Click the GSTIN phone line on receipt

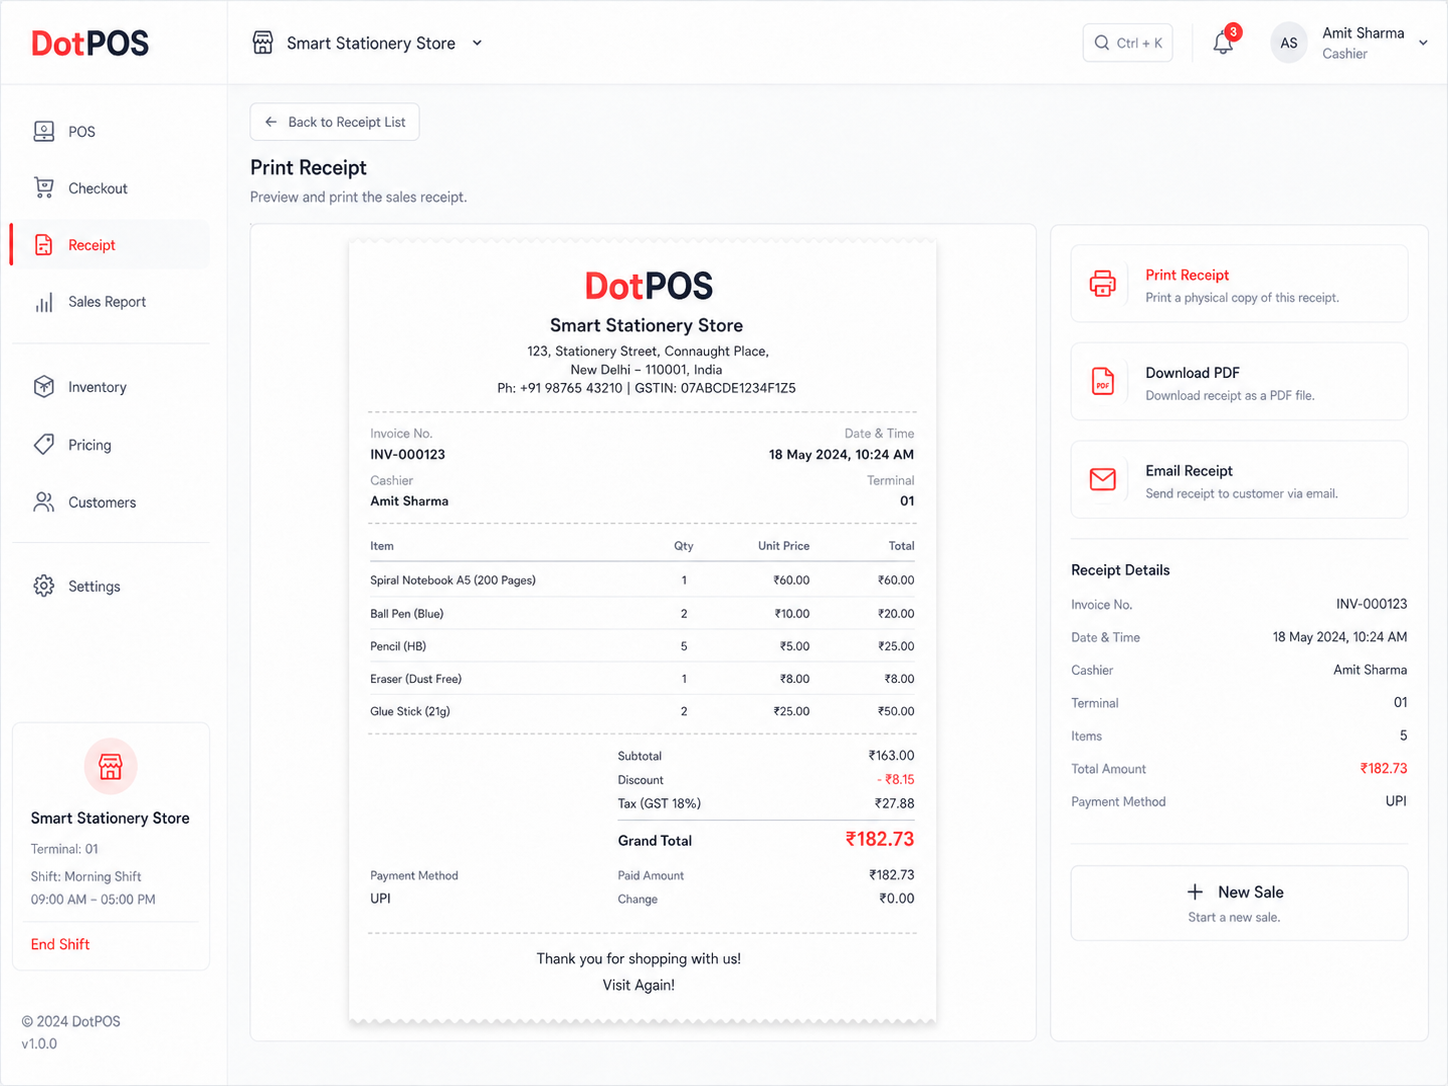pos(646,388)
